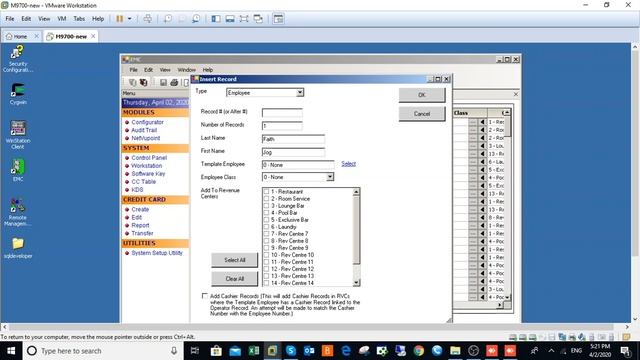This screenshot has height=360, width=640.
Task: Open the snapshot manager clock icon
Action: point(196,19)
